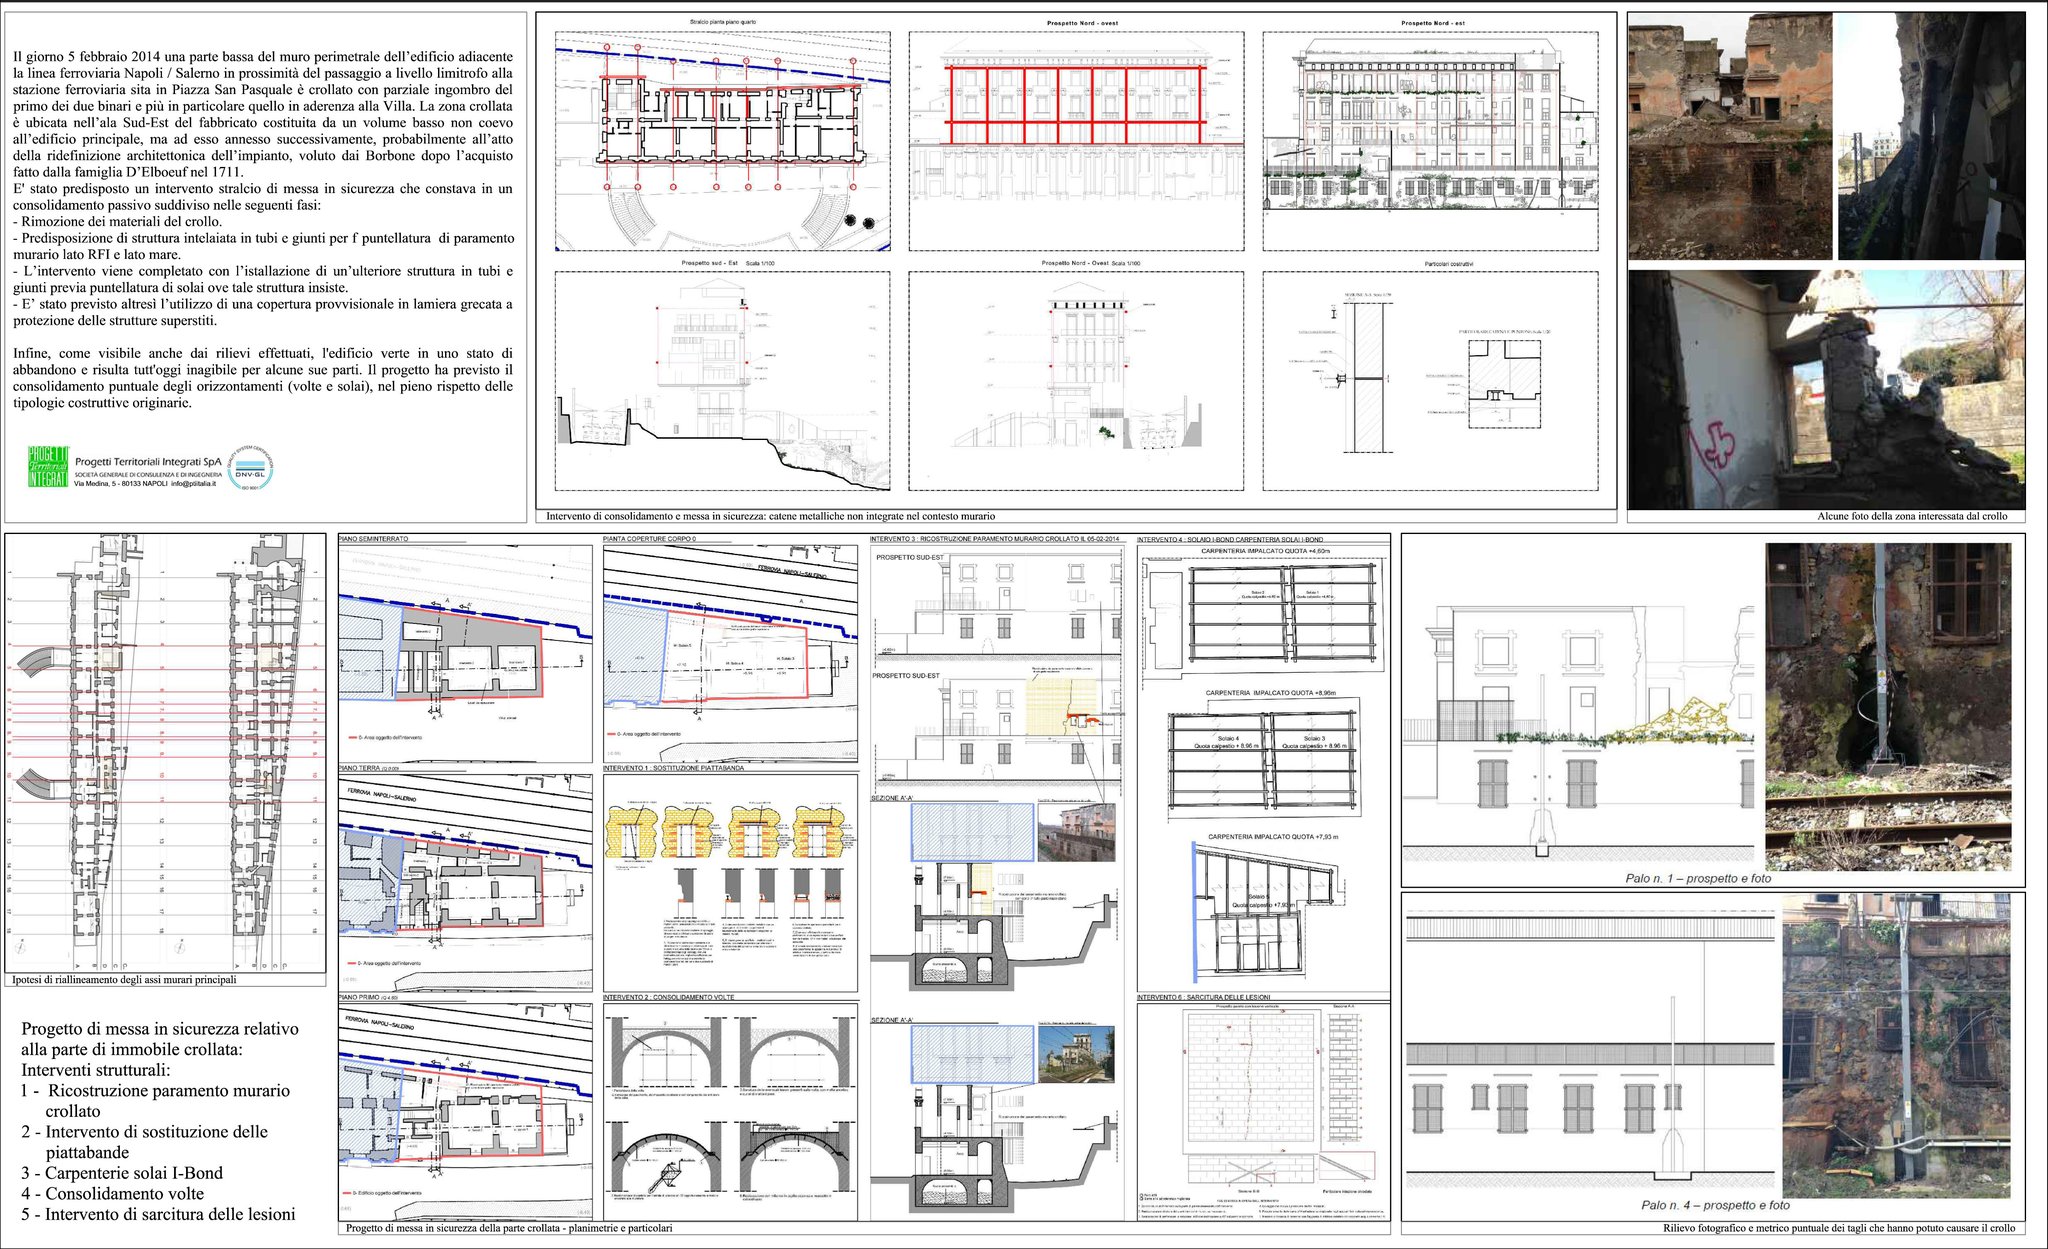Image resolution: width=2048 pixels, height=1249 pixels.
Task: Click list item '2 - Intervento di sostituzione delle piattabande'
Action: coord(145,1142)
